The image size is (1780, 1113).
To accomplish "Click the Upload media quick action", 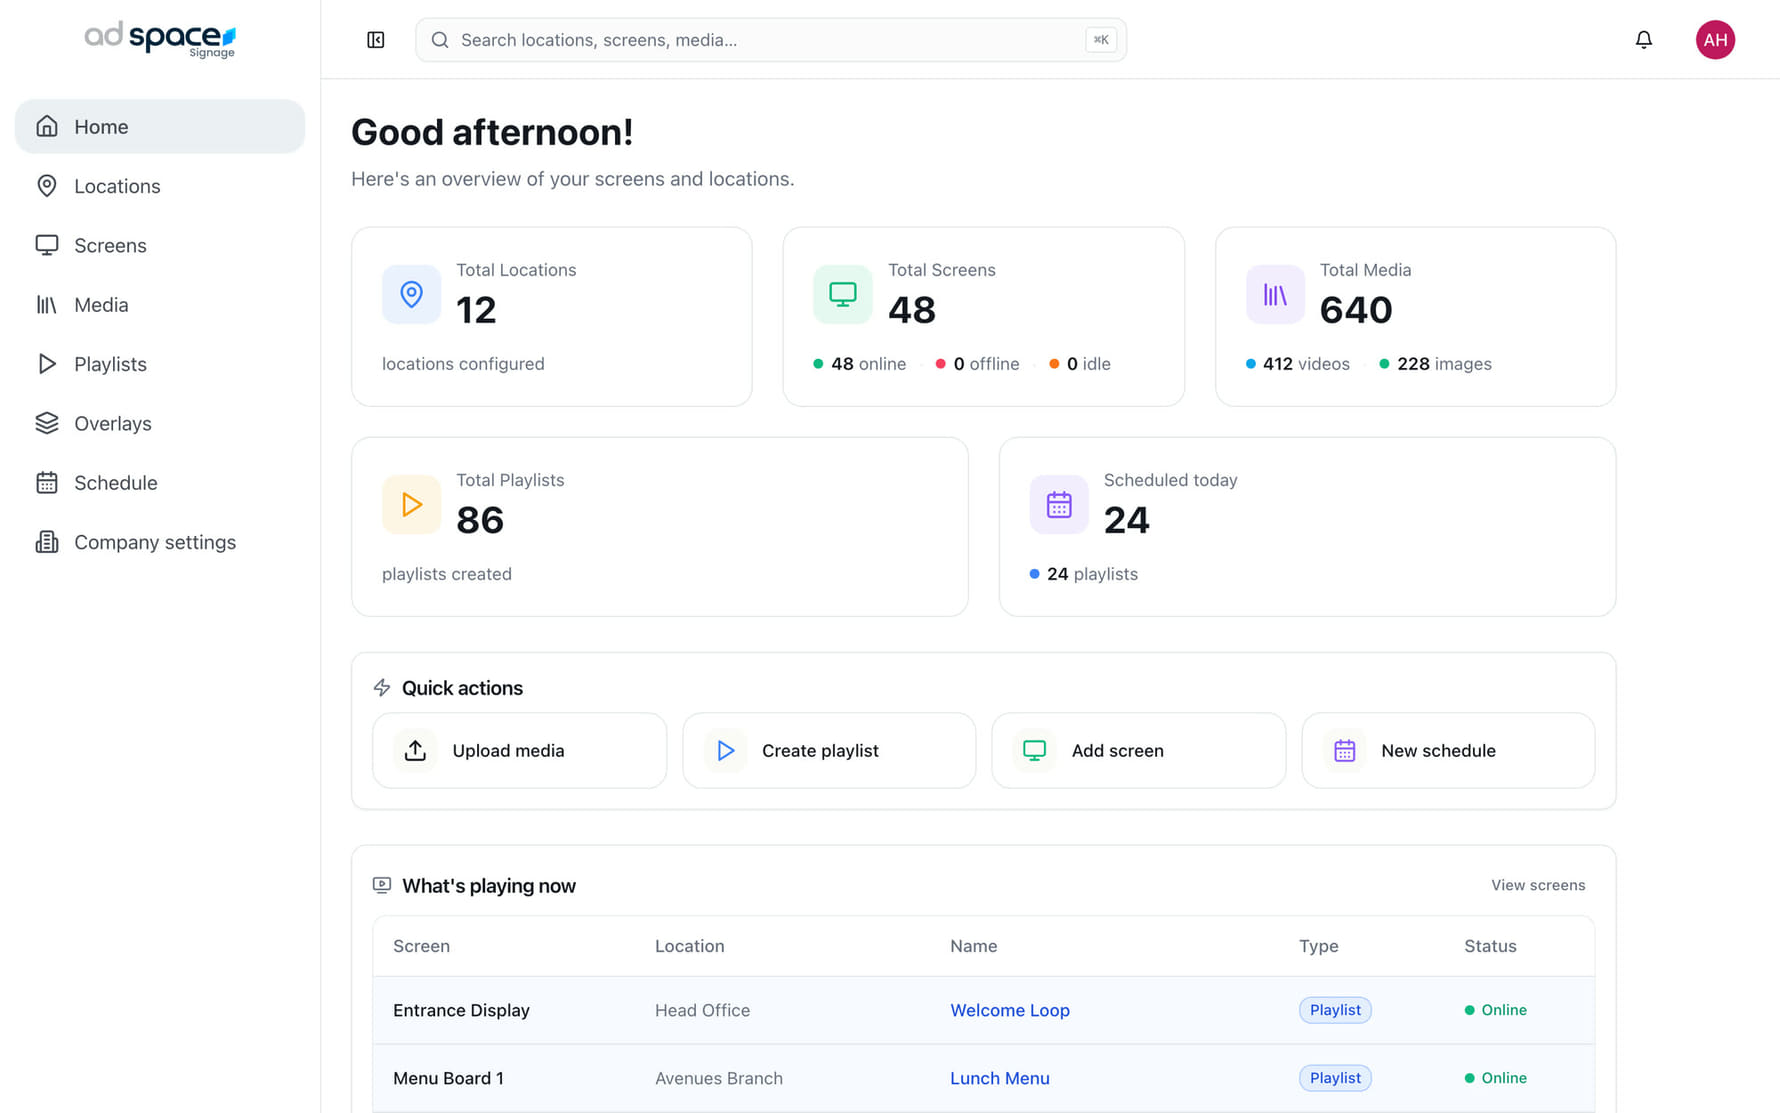I will (519, 750).
